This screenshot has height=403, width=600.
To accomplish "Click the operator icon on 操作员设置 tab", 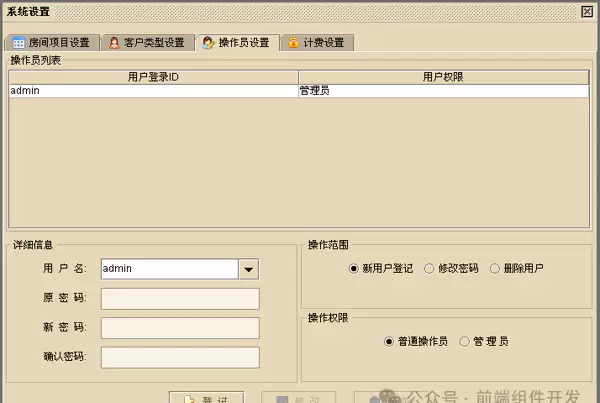I will pyautogui.click(x=208, y=43).
